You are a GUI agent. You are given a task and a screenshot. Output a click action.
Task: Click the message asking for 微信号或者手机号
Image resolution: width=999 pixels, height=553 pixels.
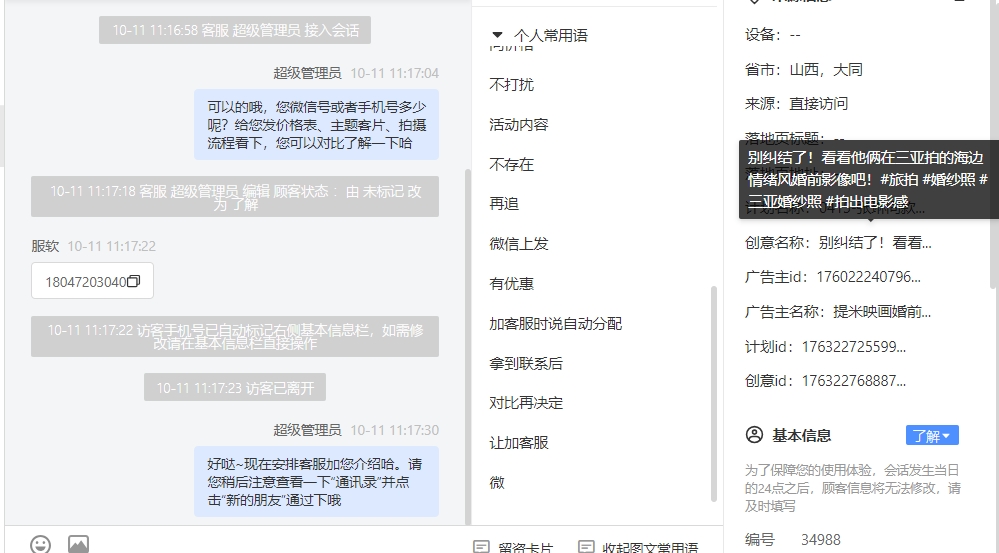pyautogui.click(x=317, y=125)
